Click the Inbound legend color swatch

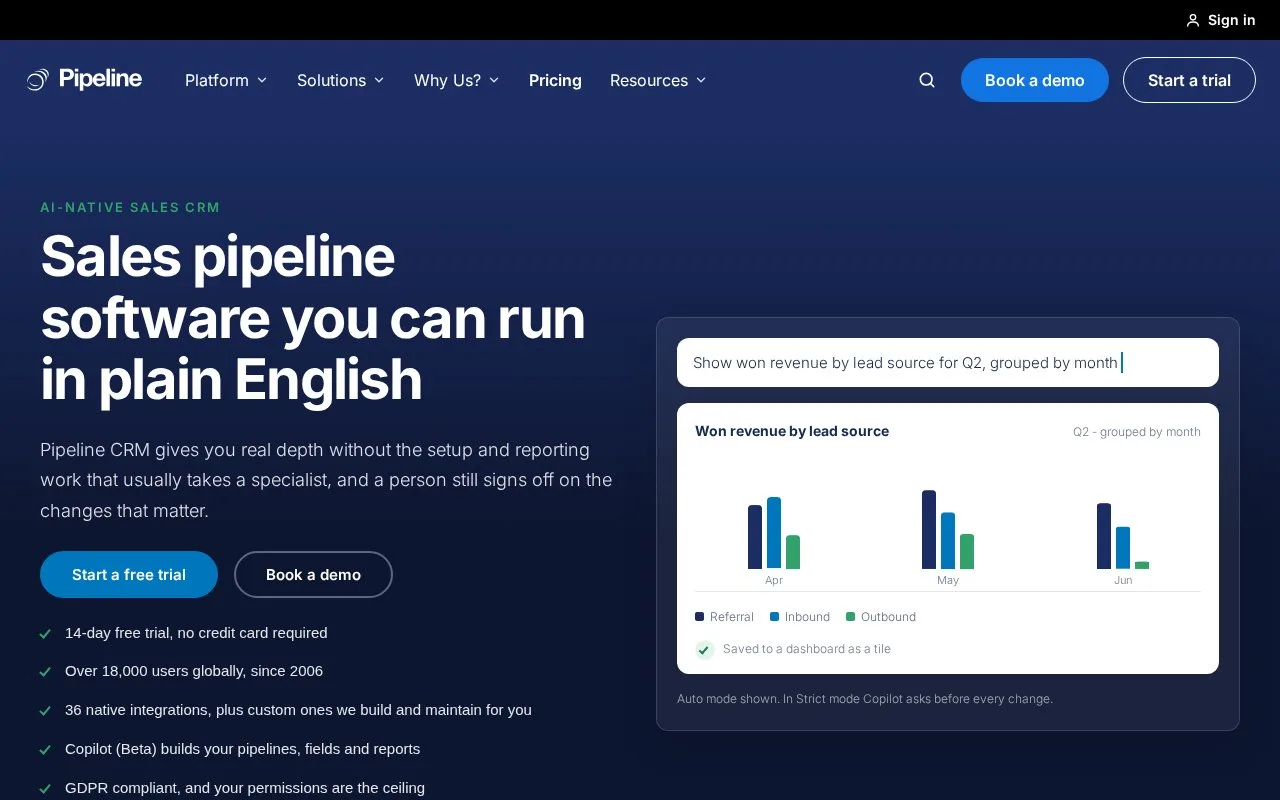click(774, 617)
